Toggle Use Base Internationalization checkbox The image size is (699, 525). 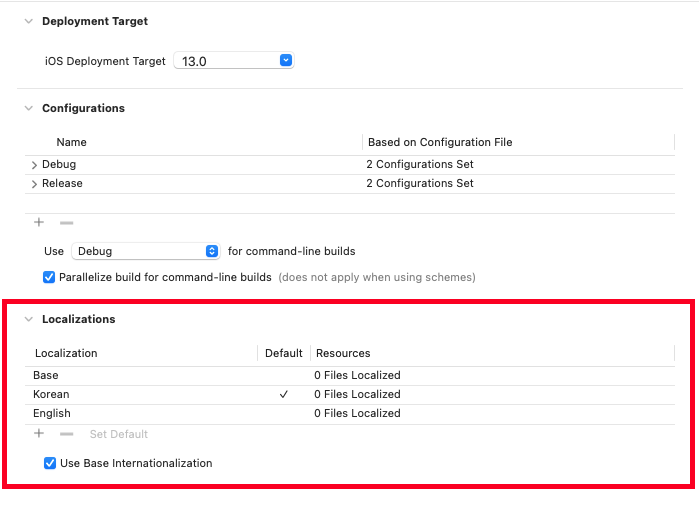click(50, 463)
